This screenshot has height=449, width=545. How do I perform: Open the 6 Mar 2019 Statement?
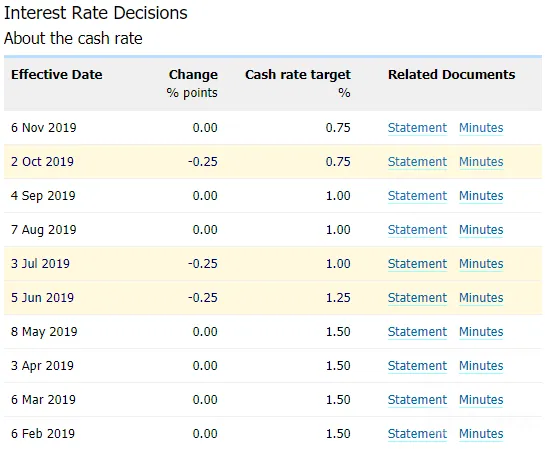tap(417, 400)
